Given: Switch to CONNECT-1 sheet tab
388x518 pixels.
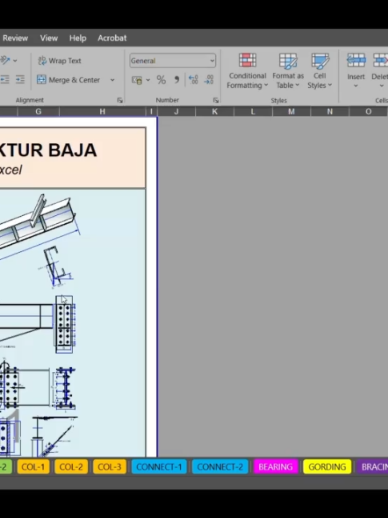Looking at the screenshot, I should 159,467.
